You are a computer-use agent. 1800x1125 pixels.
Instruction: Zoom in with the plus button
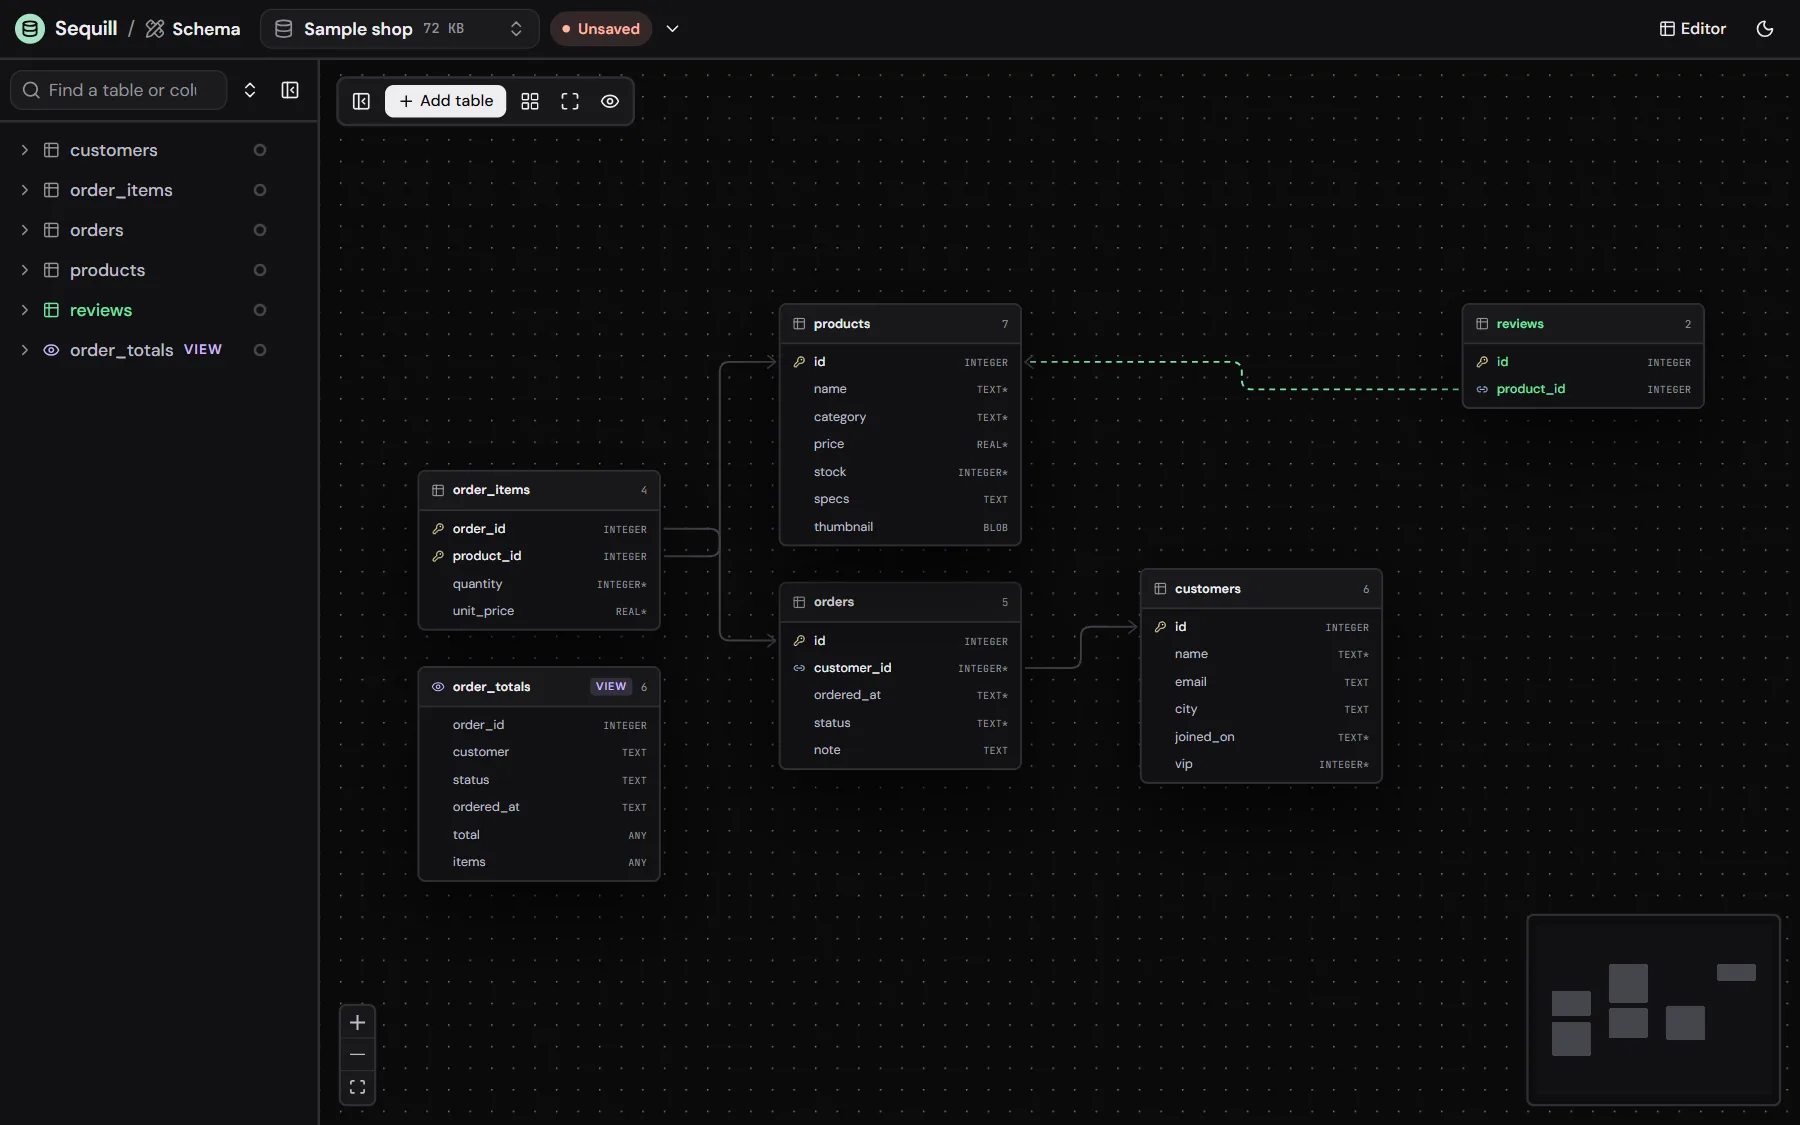[357, 1022]
